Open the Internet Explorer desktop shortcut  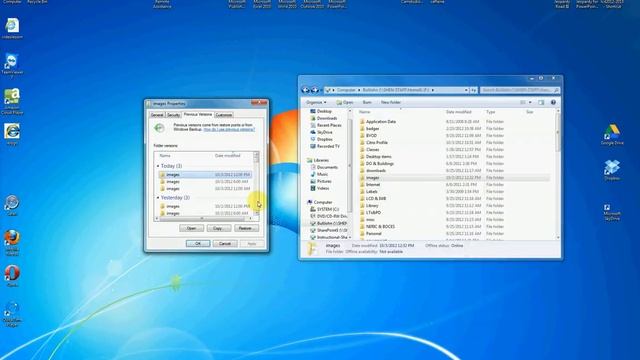tap(12, 134)
